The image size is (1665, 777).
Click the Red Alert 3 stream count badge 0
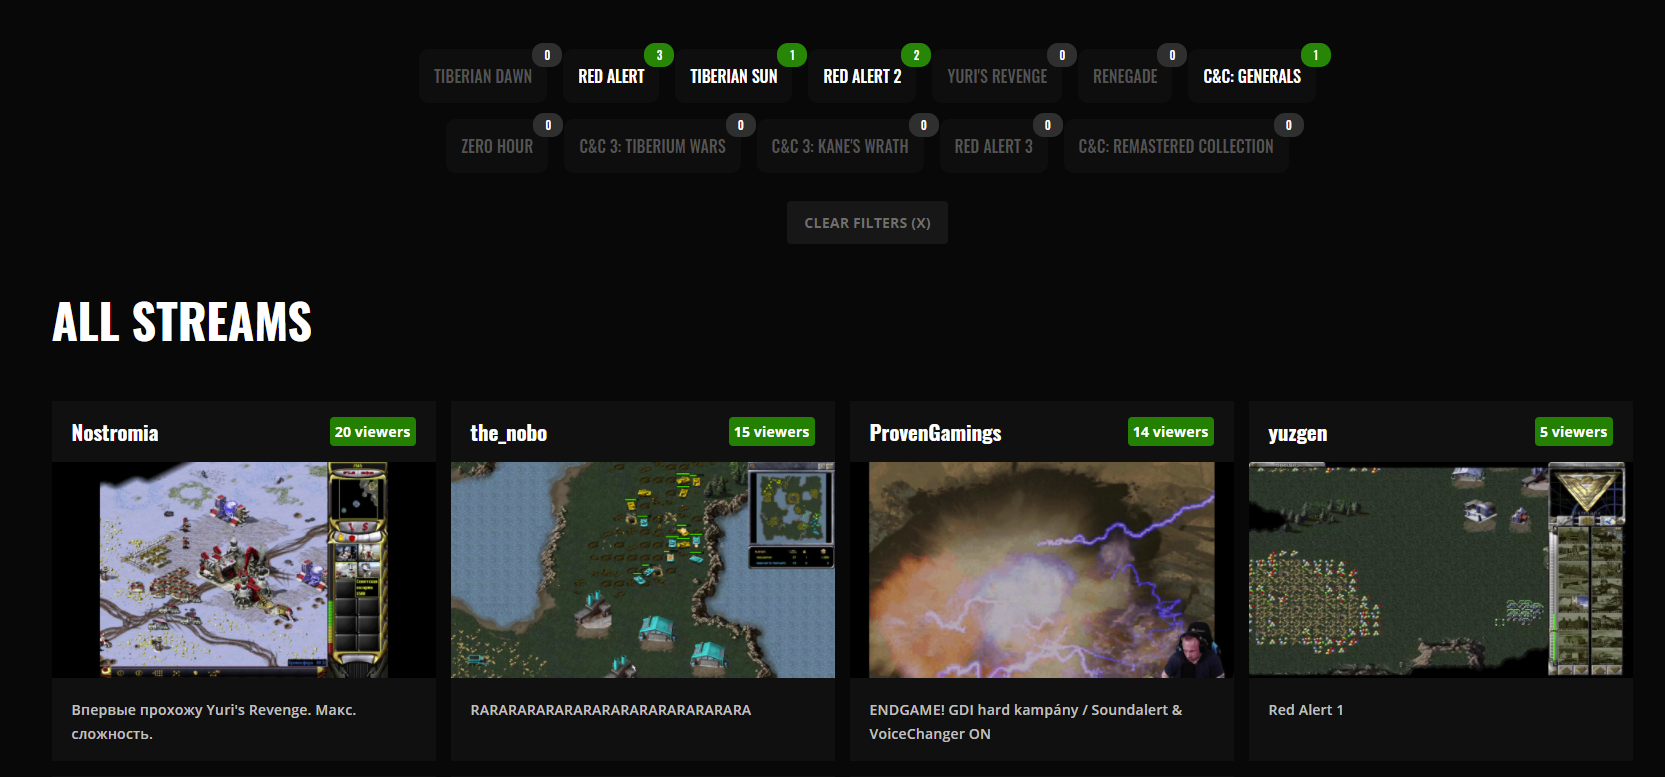tap(1047, 125)
